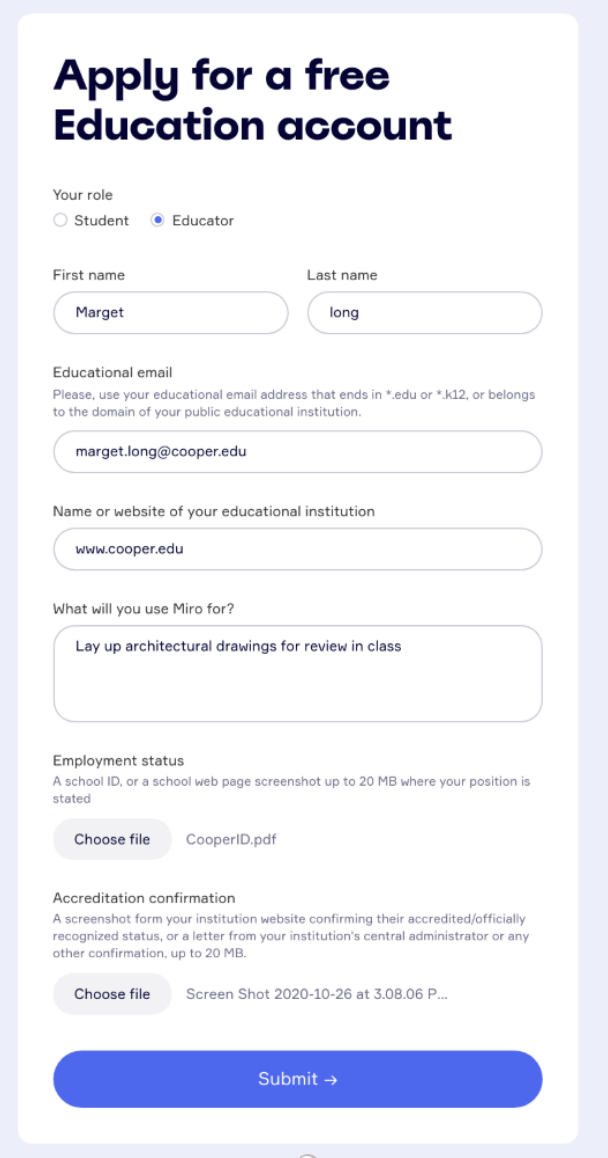This screenshot has width=608, height=1158.
Task: Click the 'Accreditation confirmation' section label
Action: point(144,899)
